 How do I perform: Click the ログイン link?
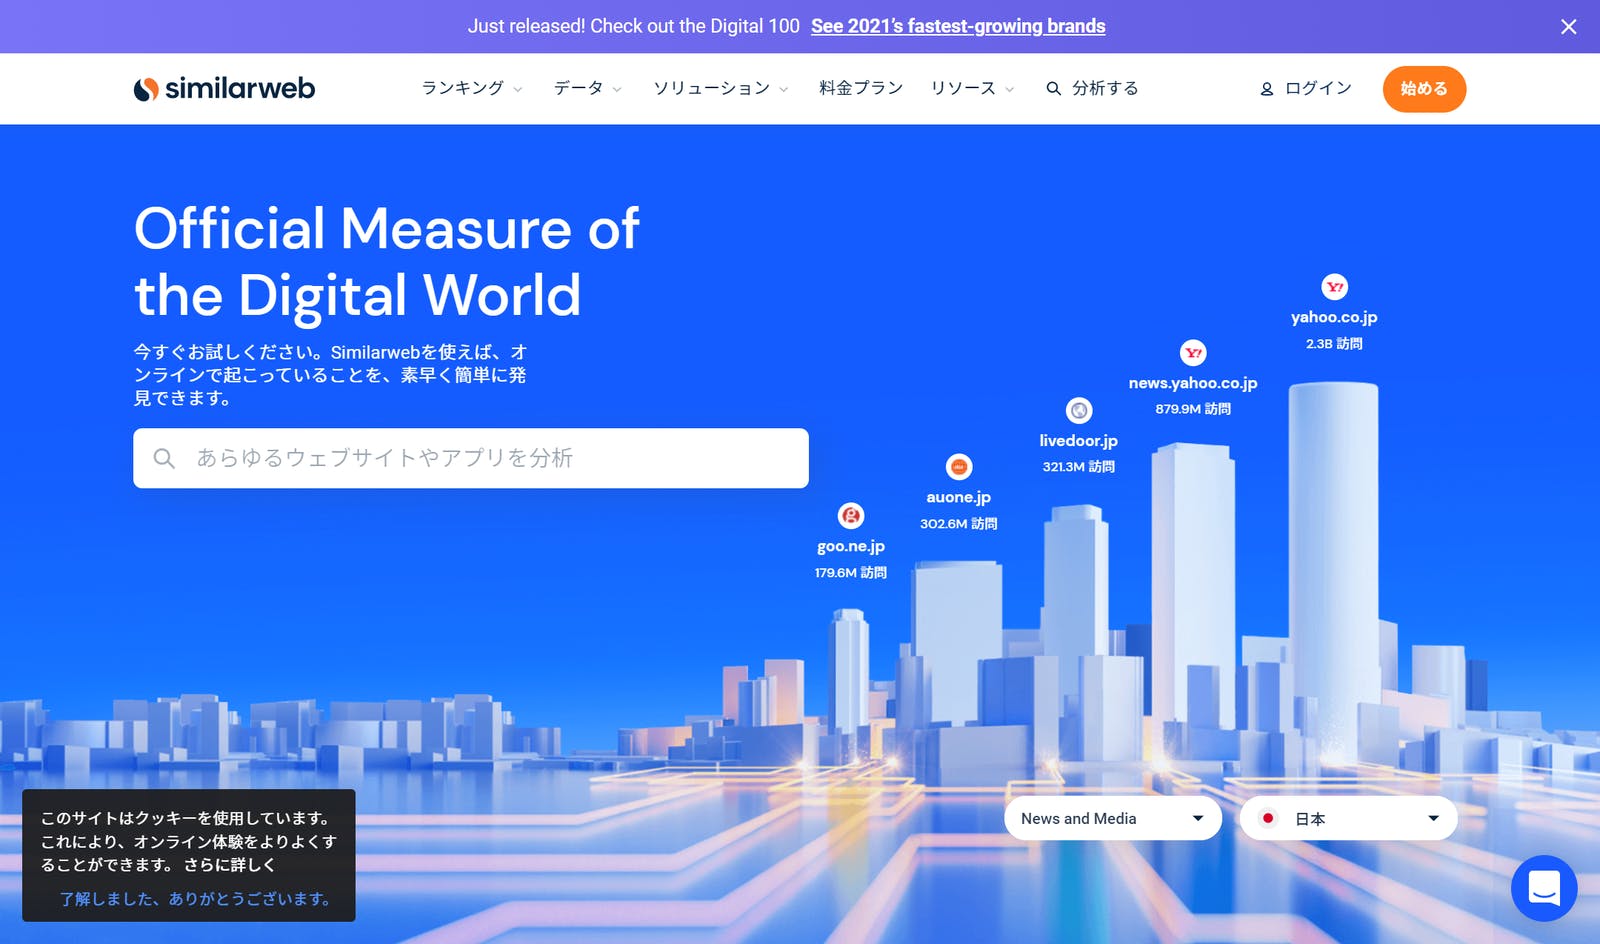[1318, 88]
